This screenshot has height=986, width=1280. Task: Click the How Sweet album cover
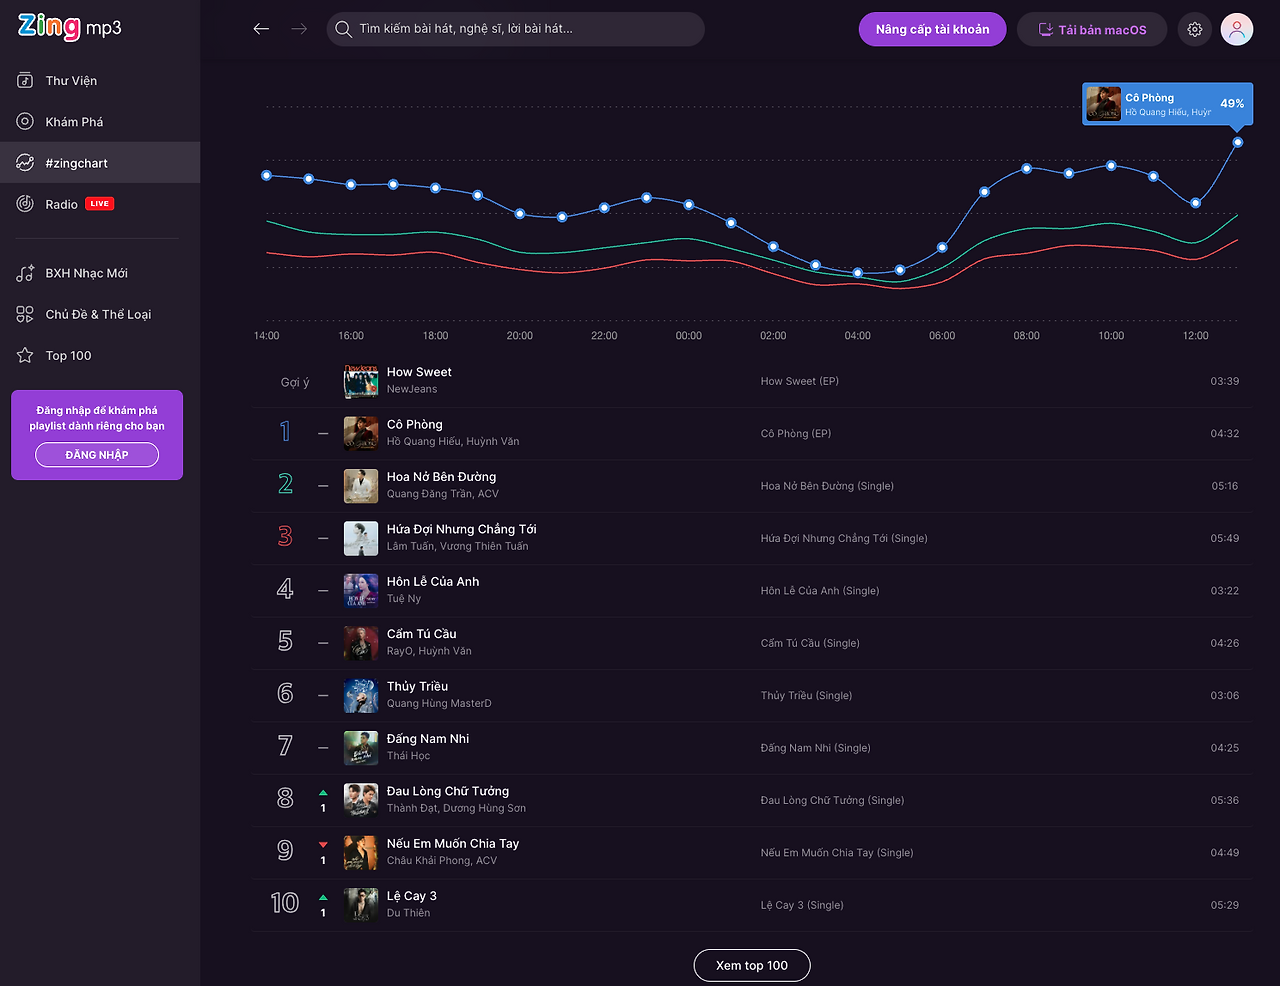pyautogui.click(x=361, y=381)
